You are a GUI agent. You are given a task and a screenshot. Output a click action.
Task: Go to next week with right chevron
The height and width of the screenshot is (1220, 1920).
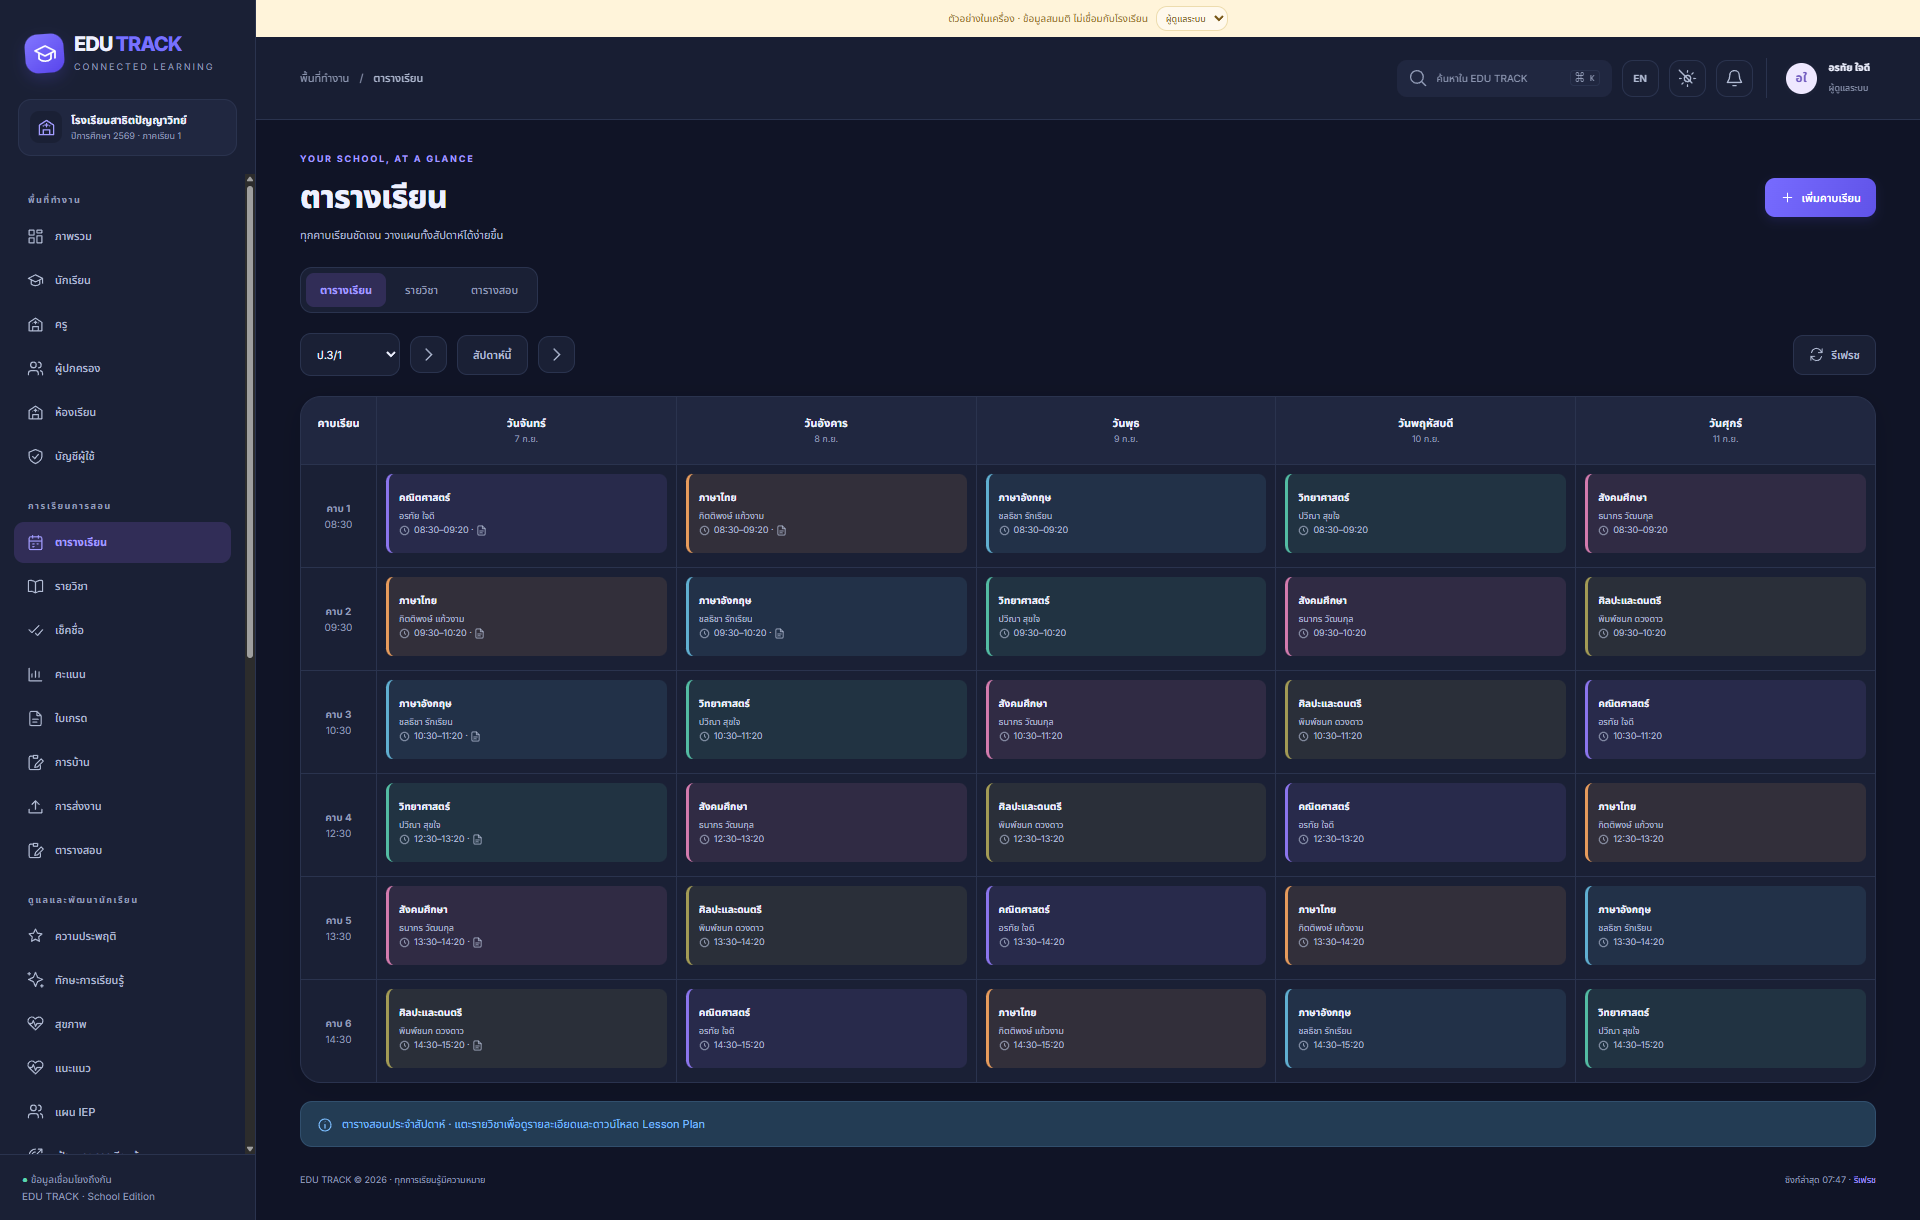point(556,355)
